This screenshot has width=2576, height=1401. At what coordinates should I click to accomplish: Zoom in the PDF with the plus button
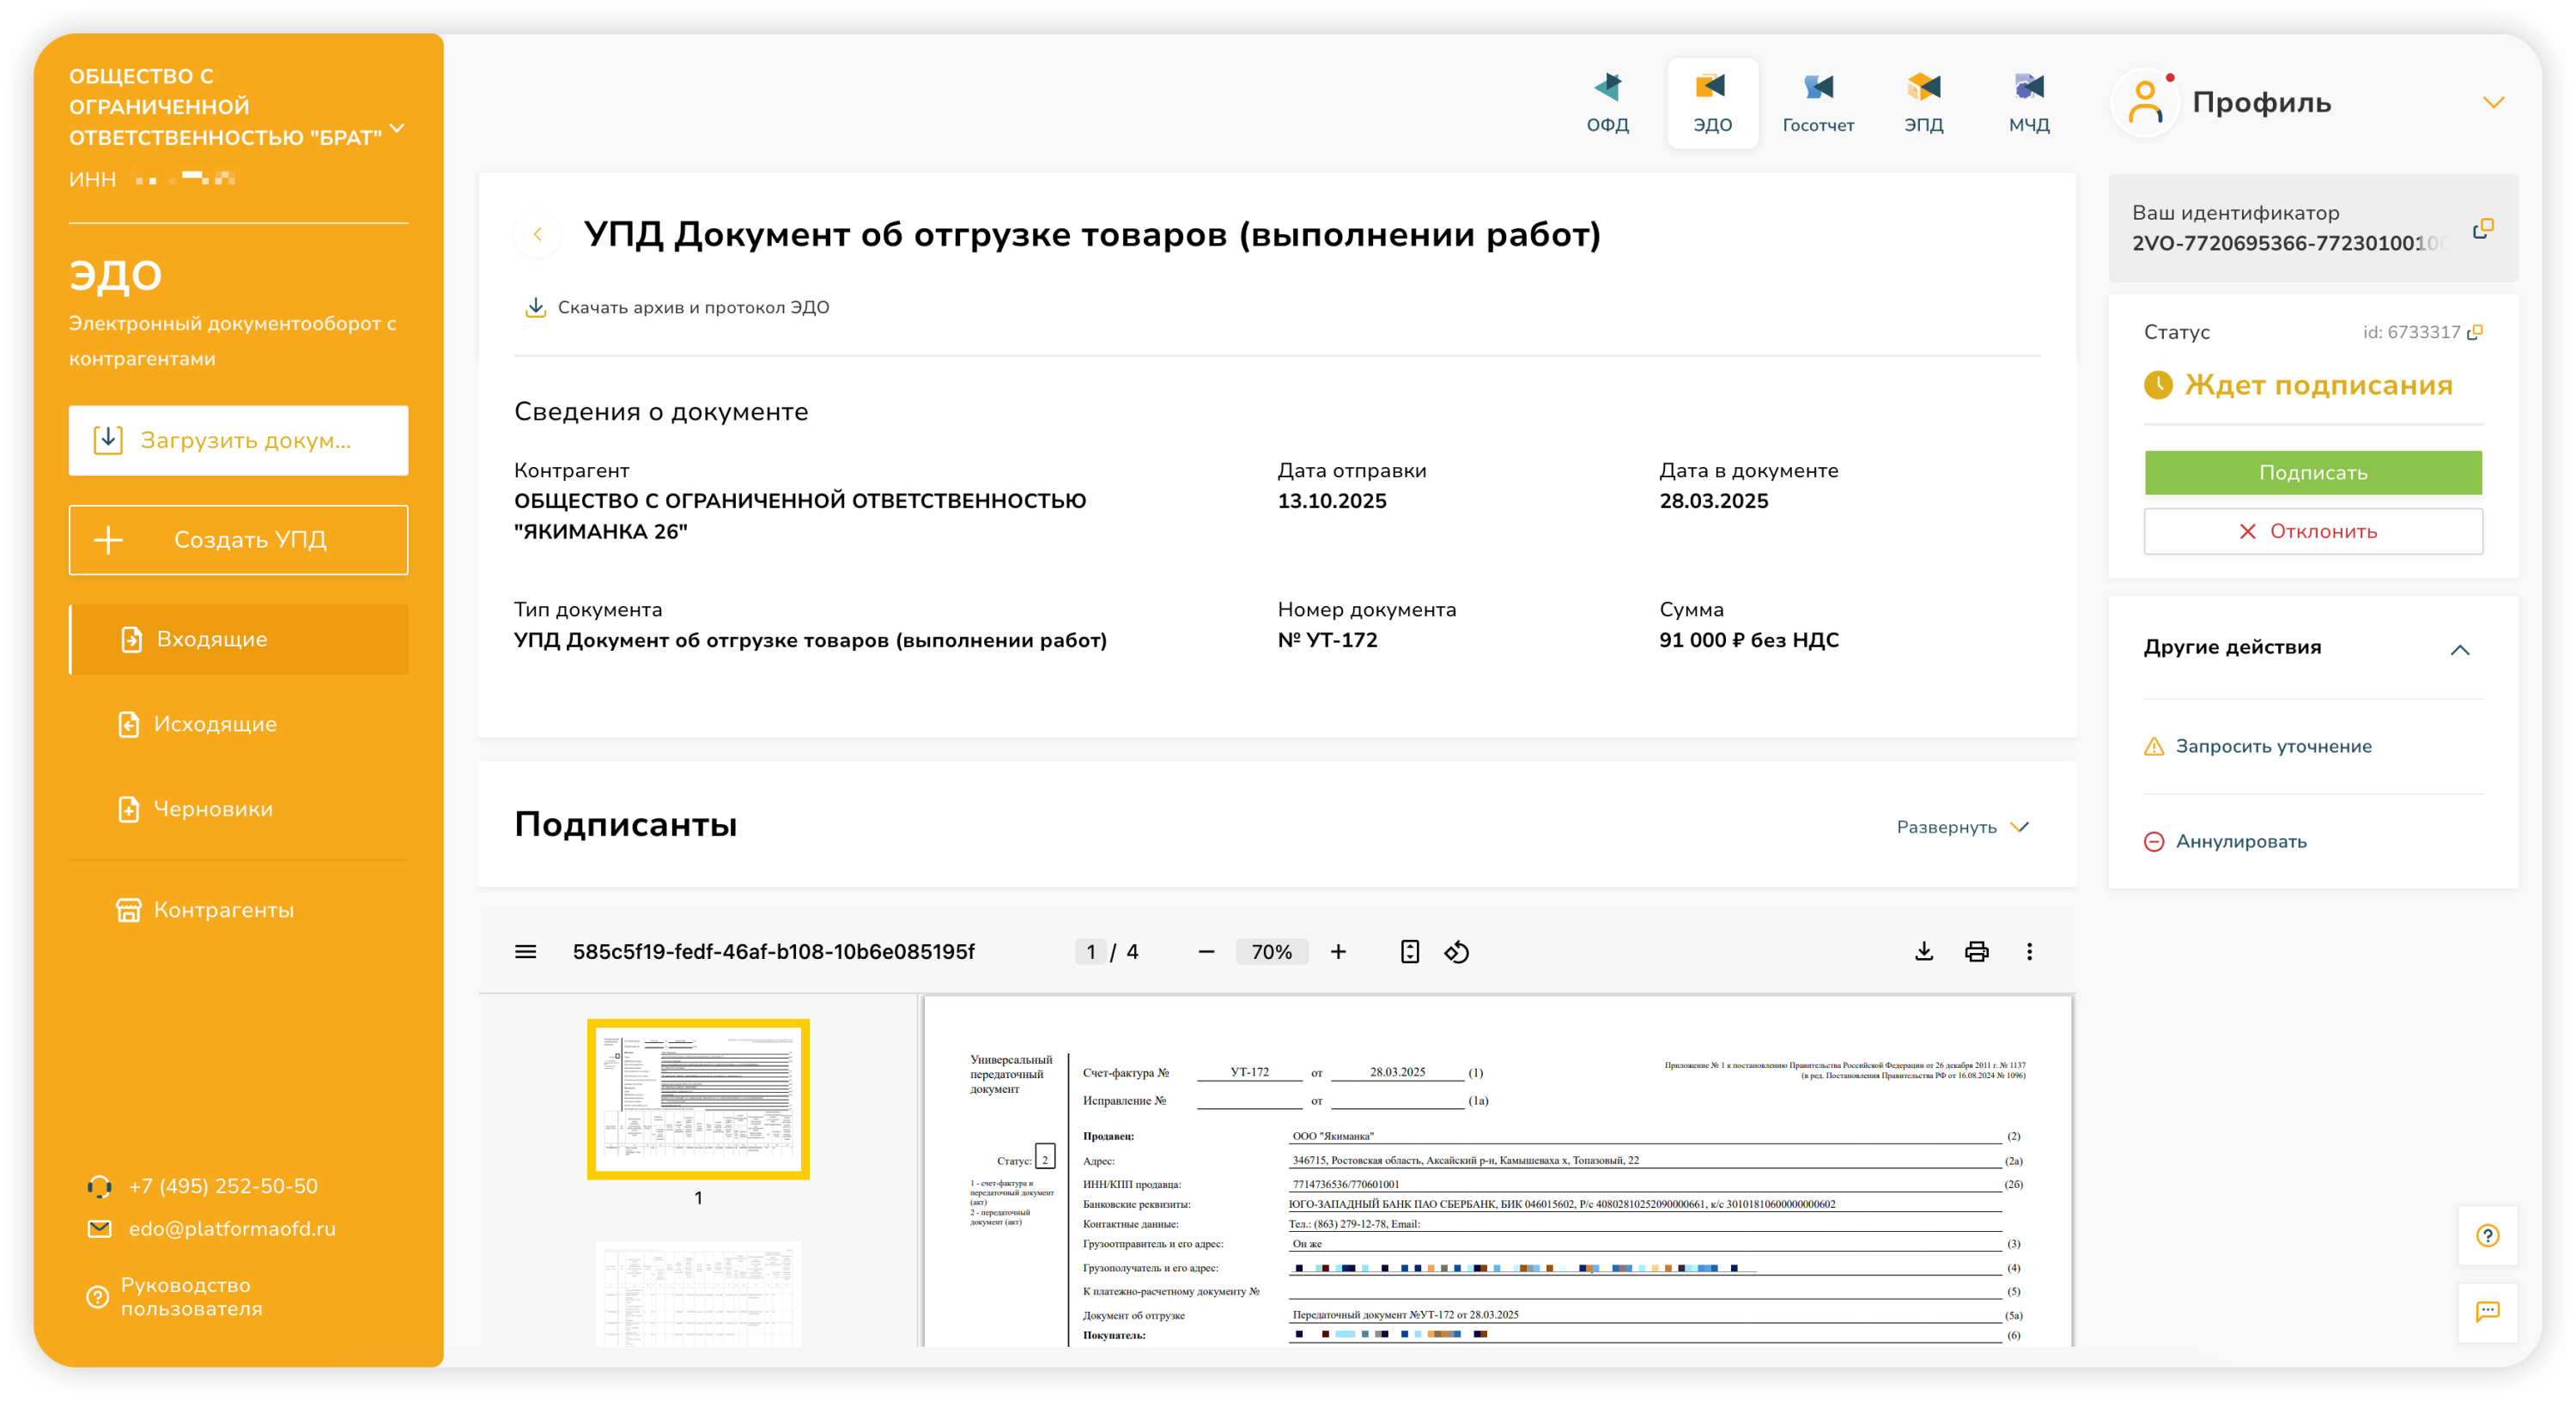[1338, 952]
